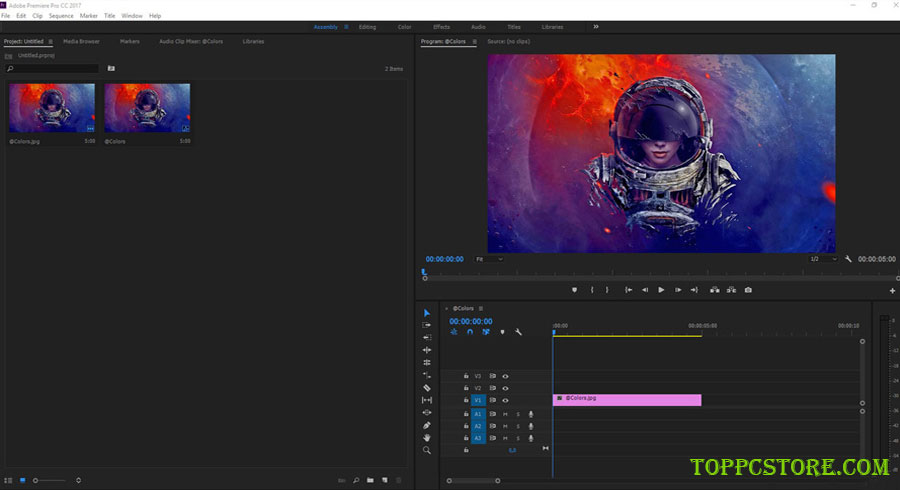900x490 pixels.
Task: Switch to the Media Browser tab
Action: [x=81, y=42]
